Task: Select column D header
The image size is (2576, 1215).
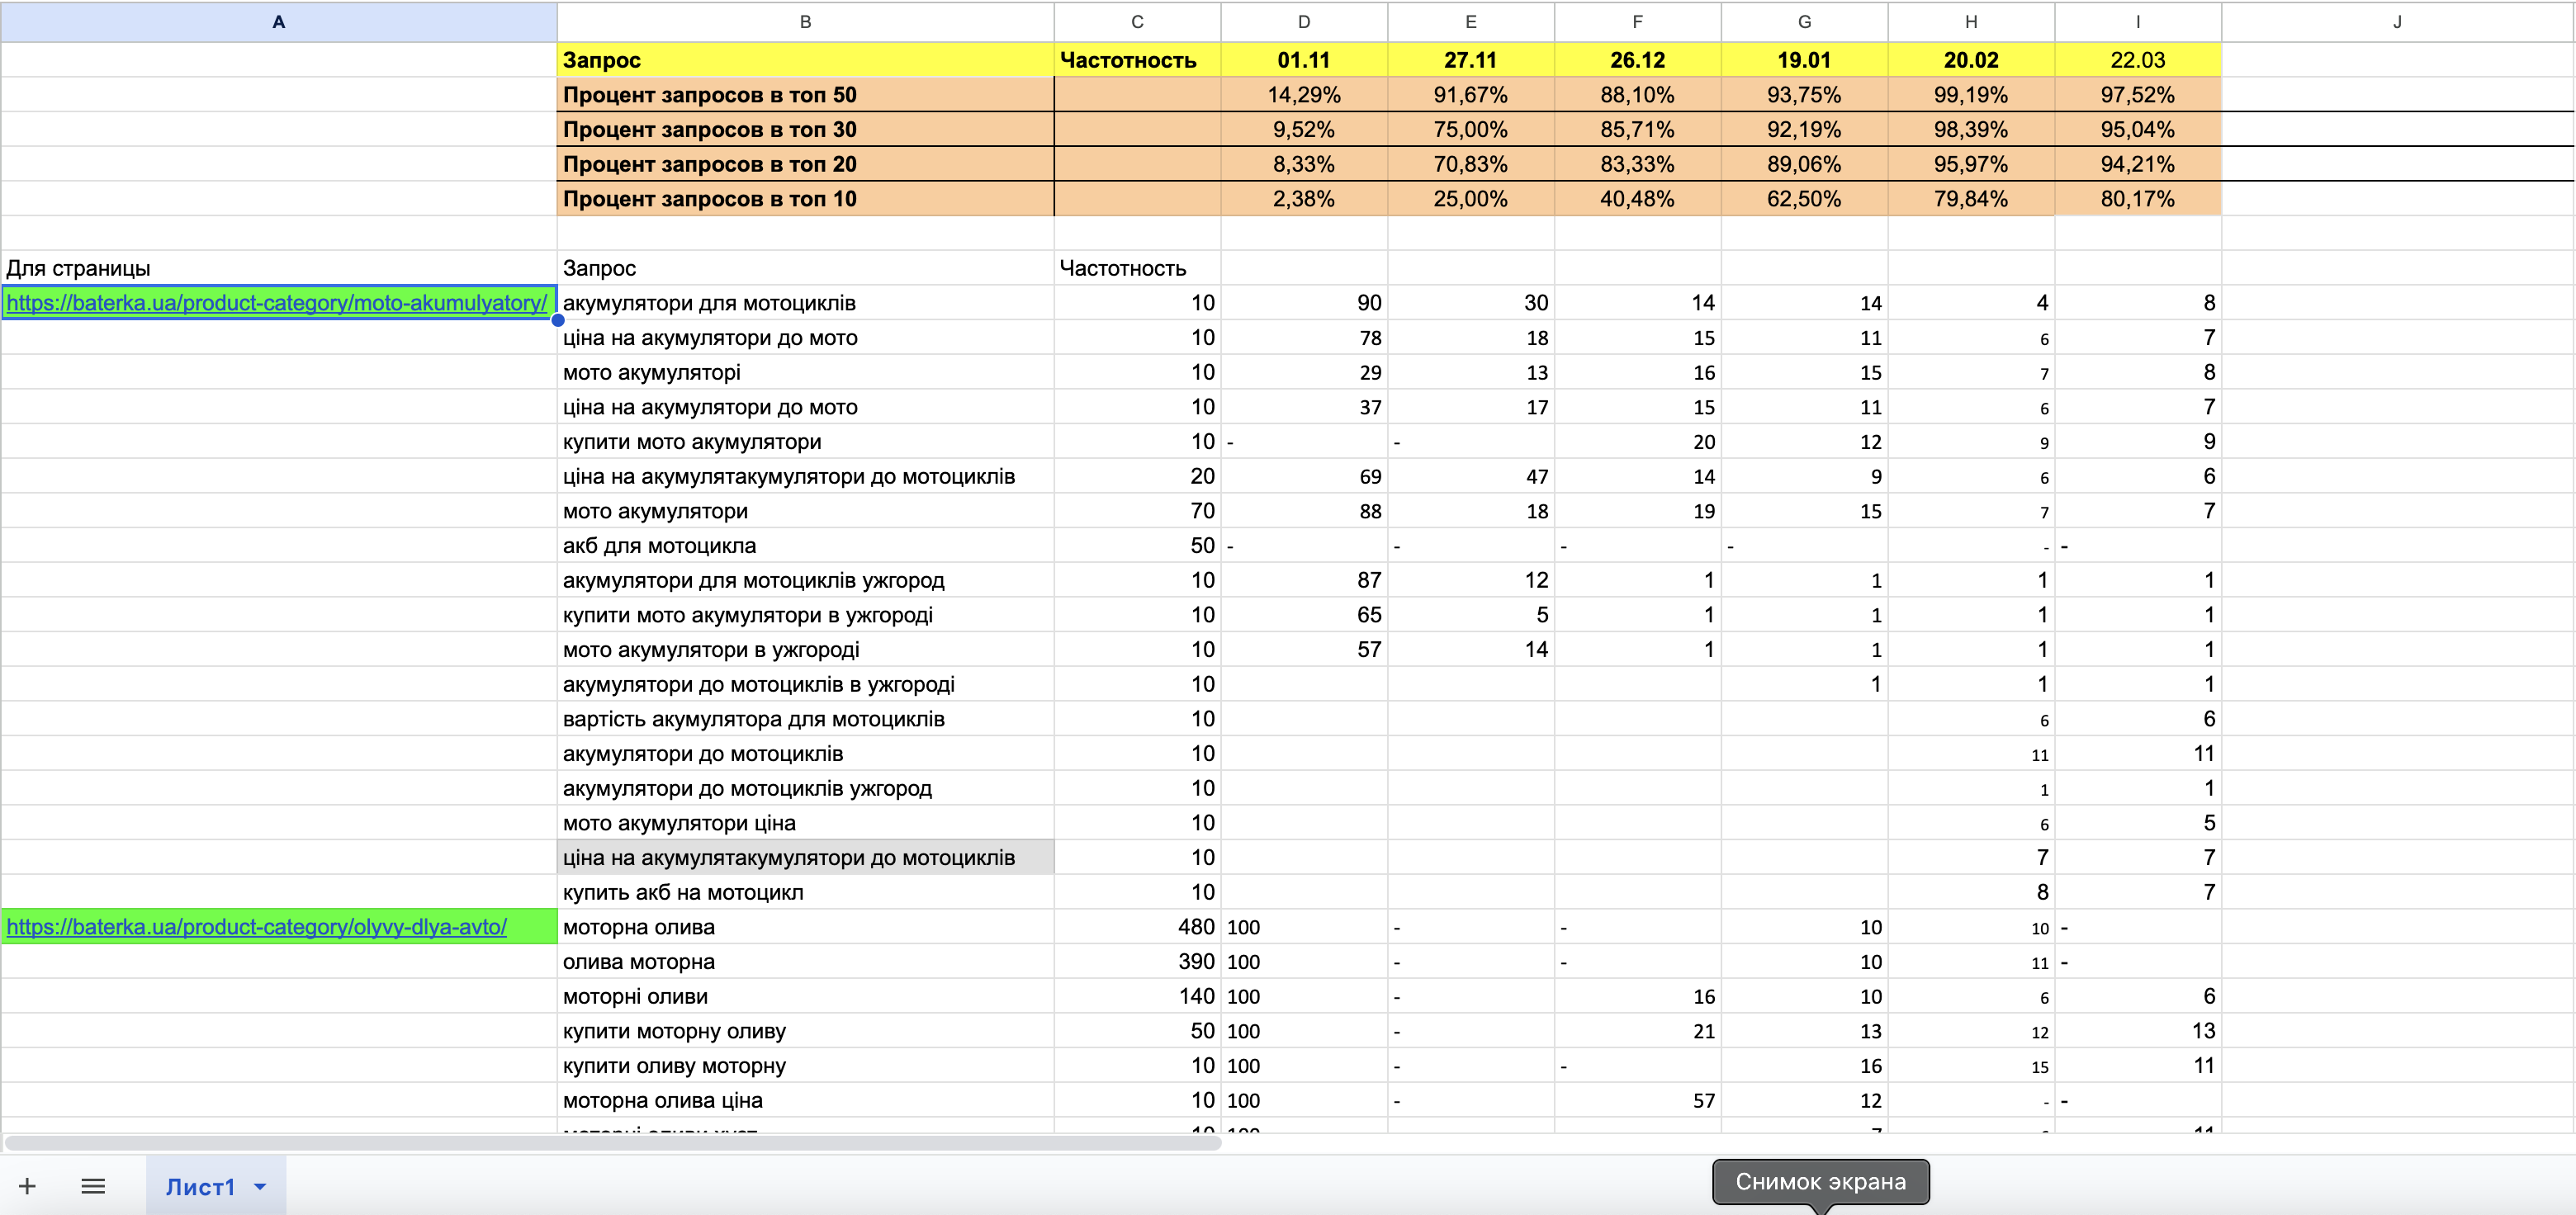Action: tap(1304, 22)
